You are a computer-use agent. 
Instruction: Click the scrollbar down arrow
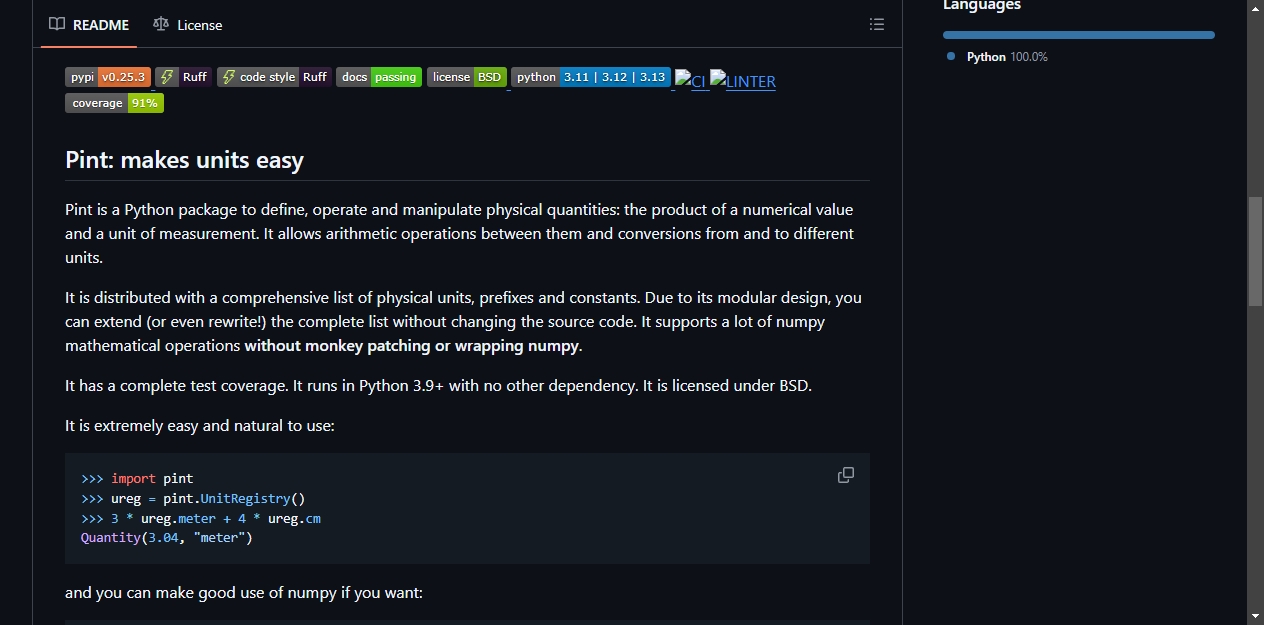pyautogui.click(x=1255, y=615)
